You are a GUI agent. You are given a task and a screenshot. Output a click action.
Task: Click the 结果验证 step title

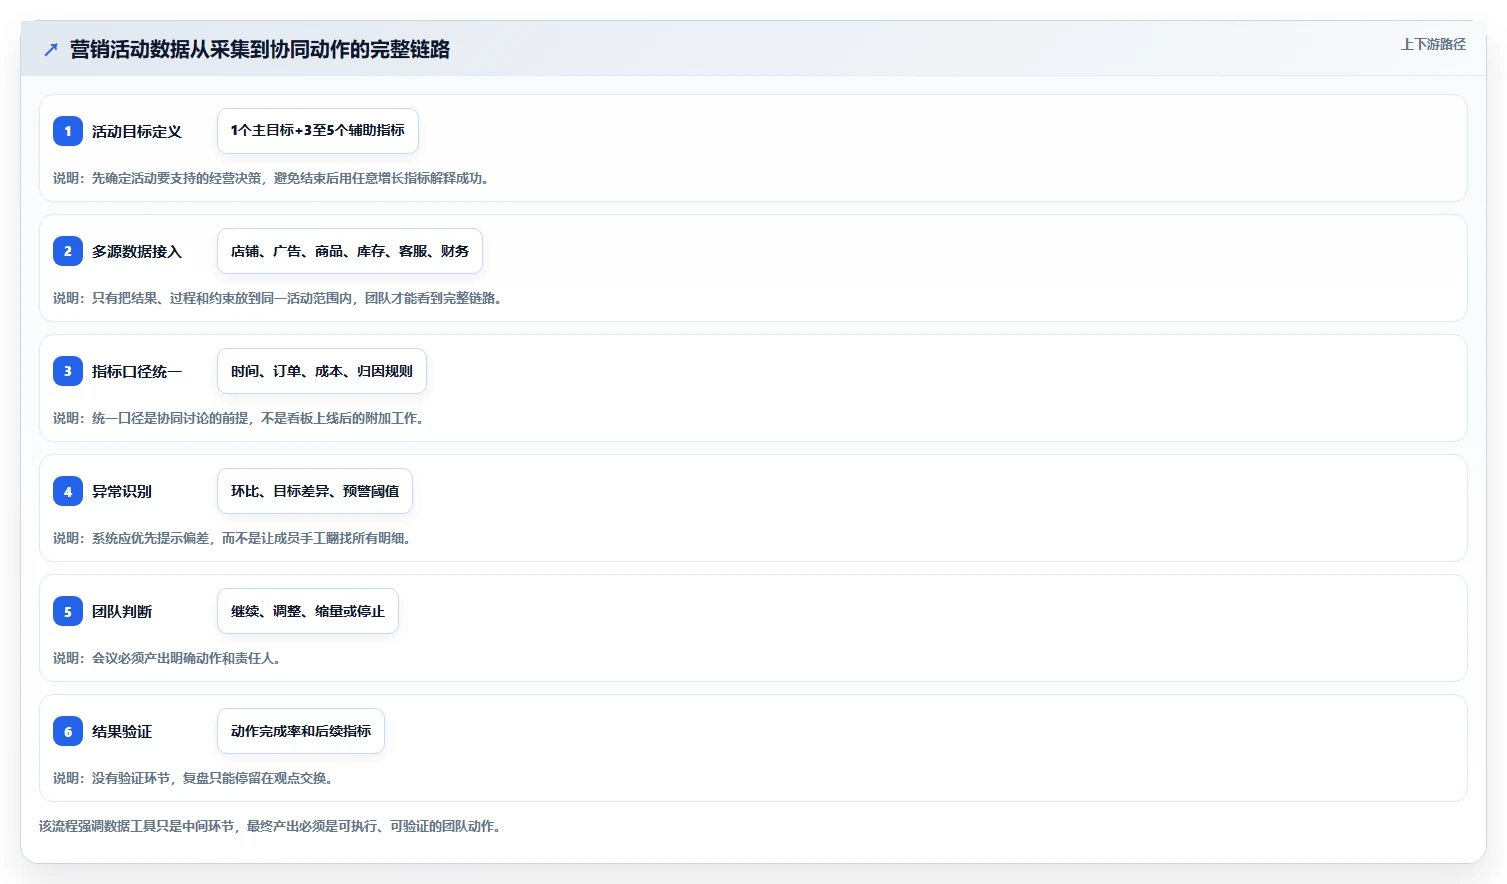click(x=122, y=731)
